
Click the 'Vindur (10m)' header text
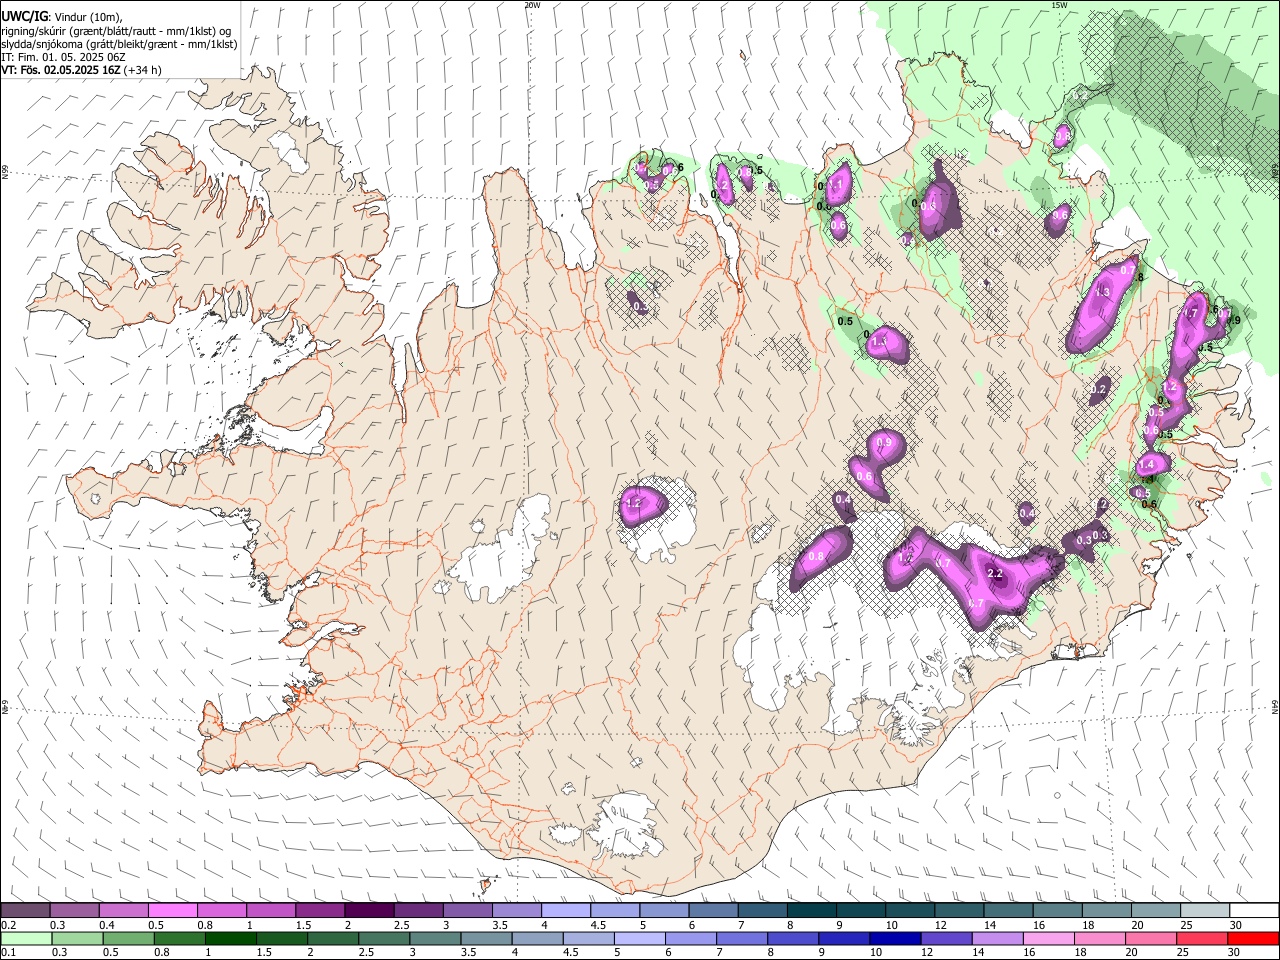click(x=87, y=17)
